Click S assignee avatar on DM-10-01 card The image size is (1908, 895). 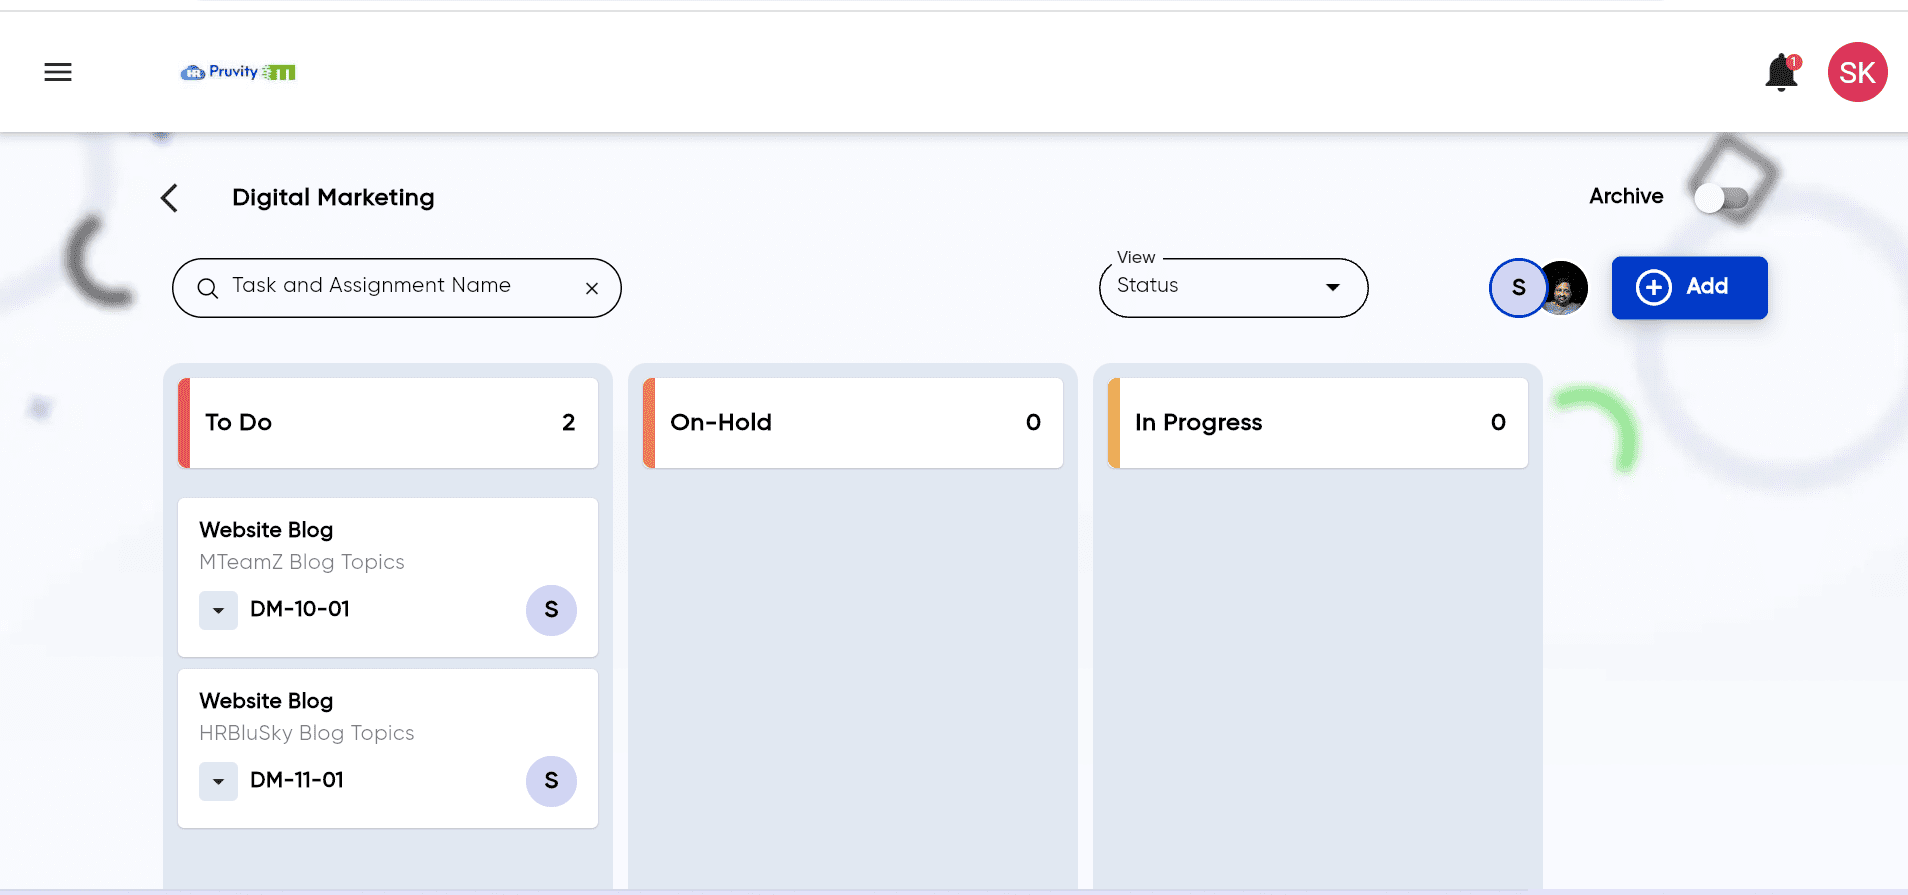(x=551, y=610)
